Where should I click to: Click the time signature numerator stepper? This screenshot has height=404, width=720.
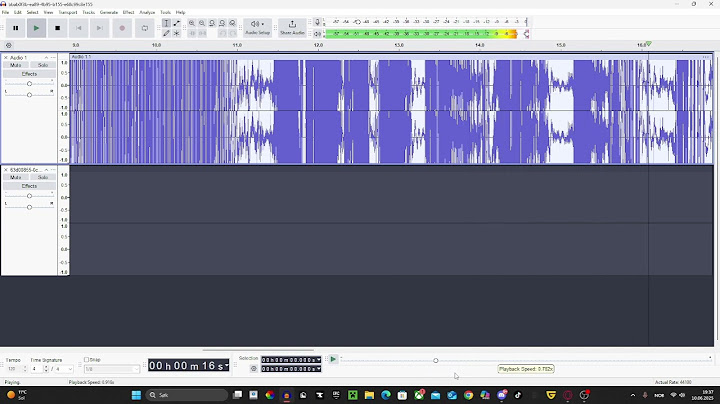pos(45,369)
